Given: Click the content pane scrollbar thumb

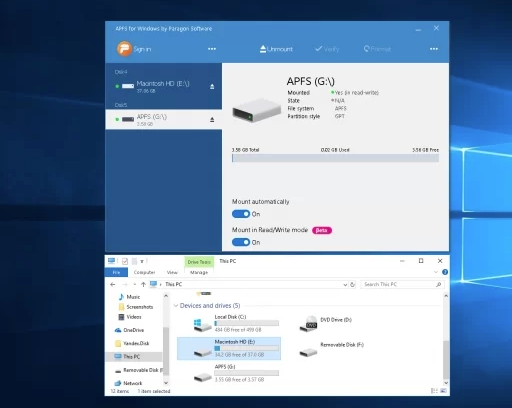Looking at the screenshot, I should click(446, 360).
